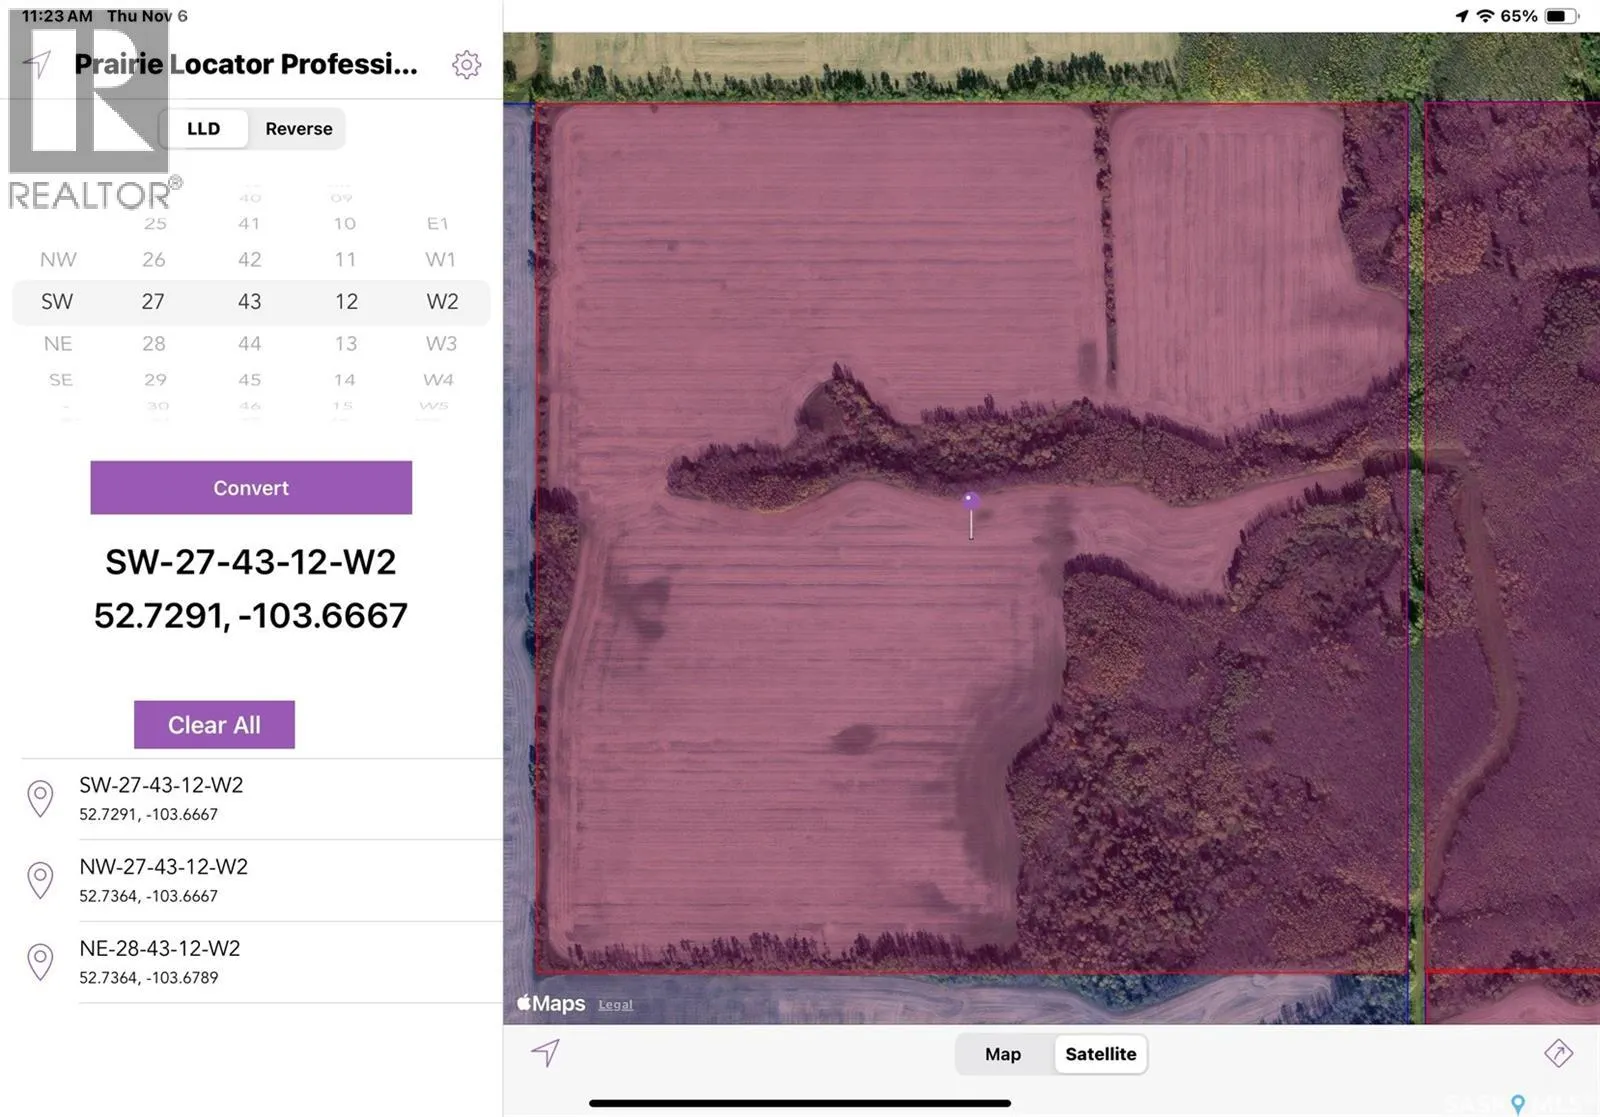
Task: Tap the directions diamond icon bottom-right
Action: click(1561, 1054)
